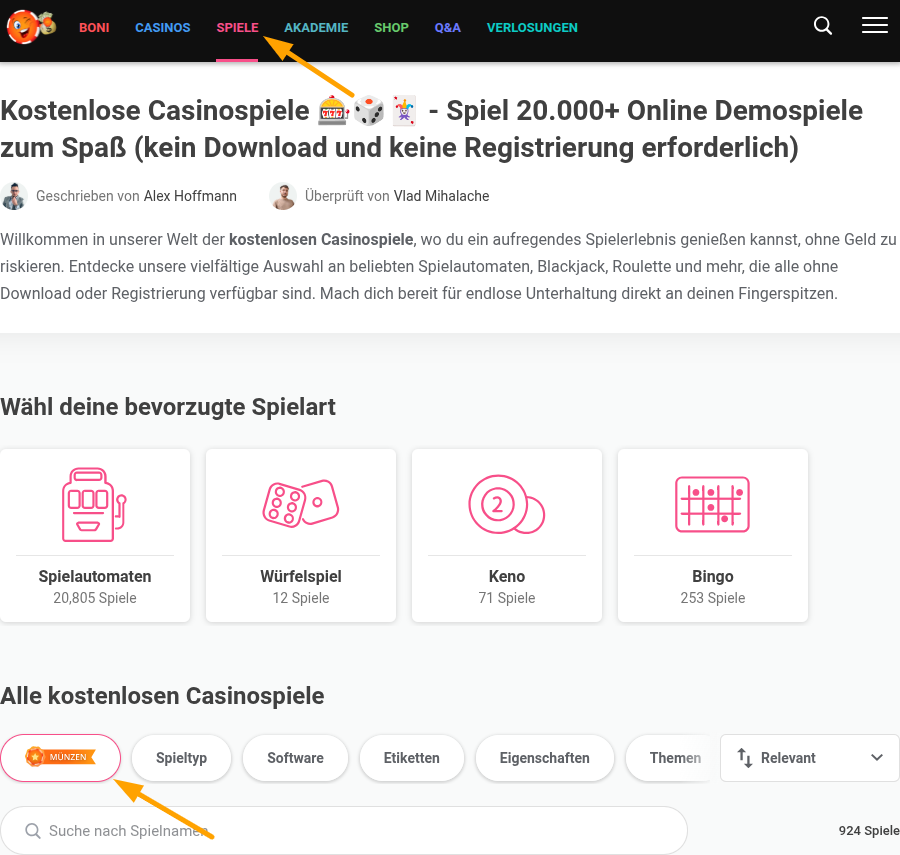Click the slot machine Spielautomaten icon
900x855 pixels.
point(95,504)
